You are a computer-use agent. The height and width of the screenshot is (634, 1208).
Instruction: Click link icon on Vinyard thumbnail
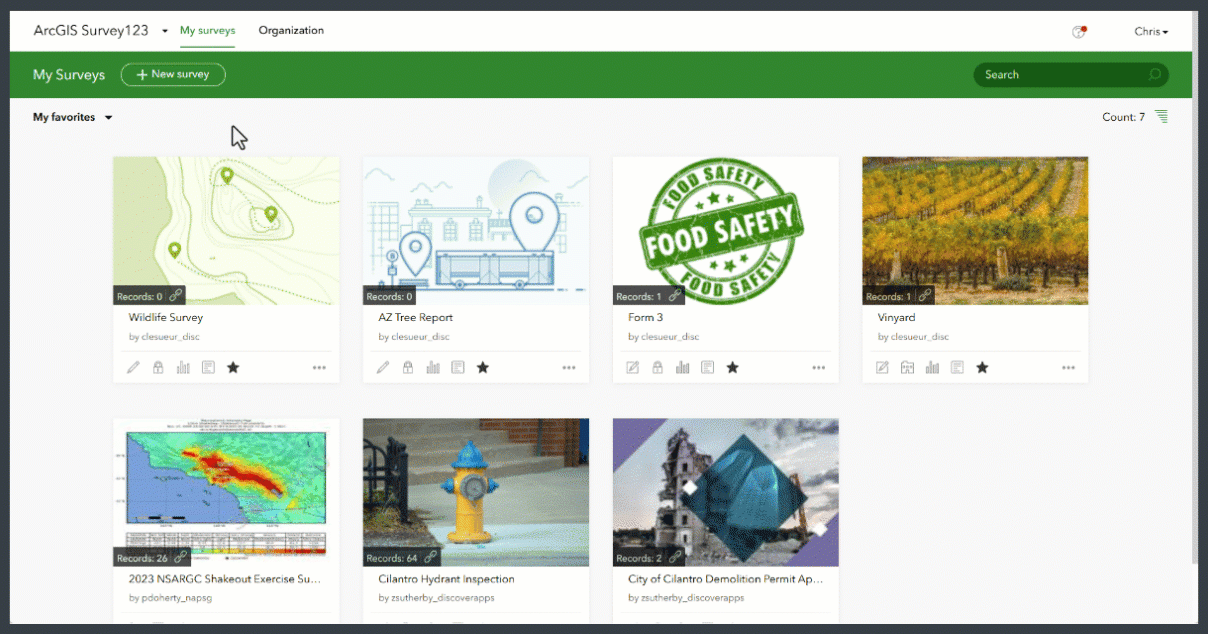click(926, 296)
